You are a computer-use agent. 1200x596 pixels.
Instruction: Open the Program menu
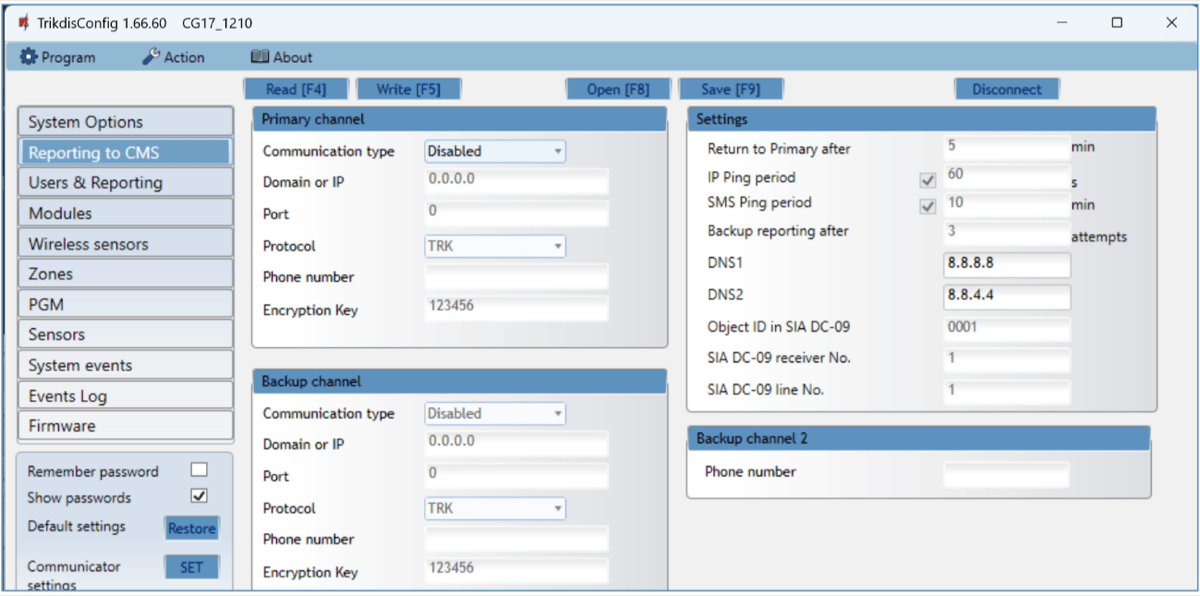pos(58,58)
